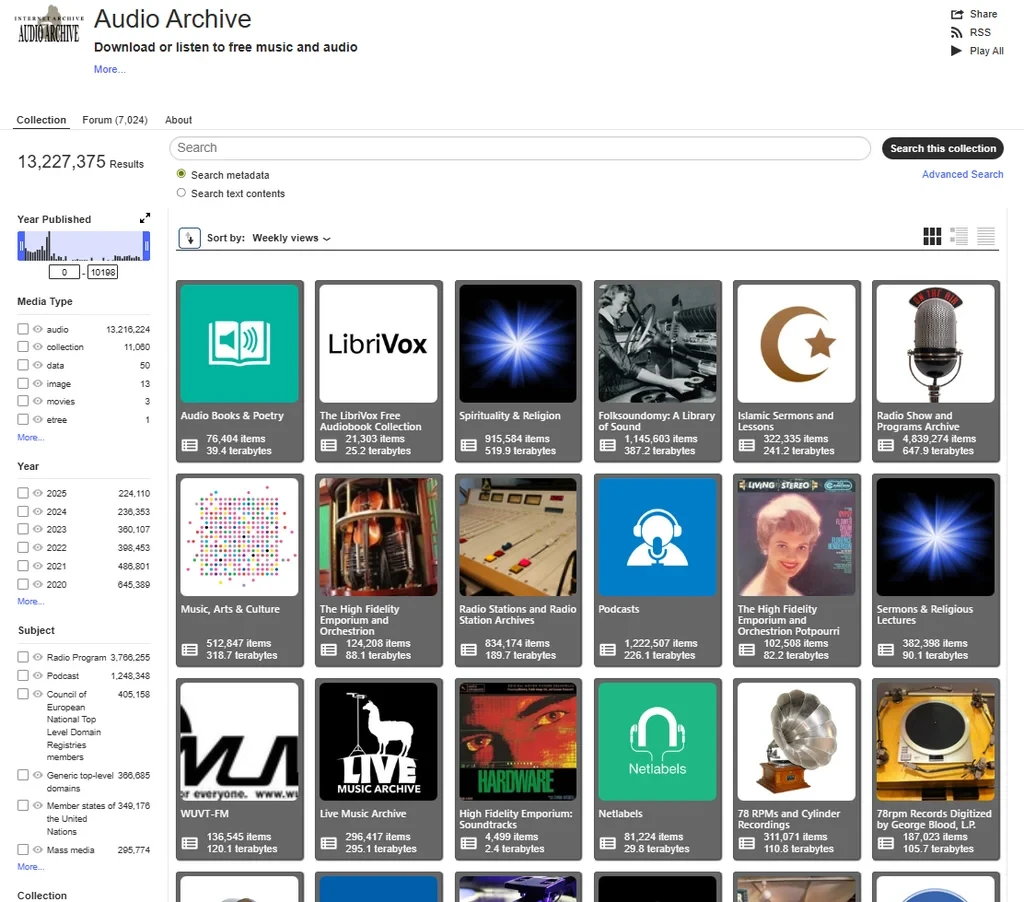Screen dimensions: 1024x902
Task: Expand More under Subject filter
Action: pos(30,867)
